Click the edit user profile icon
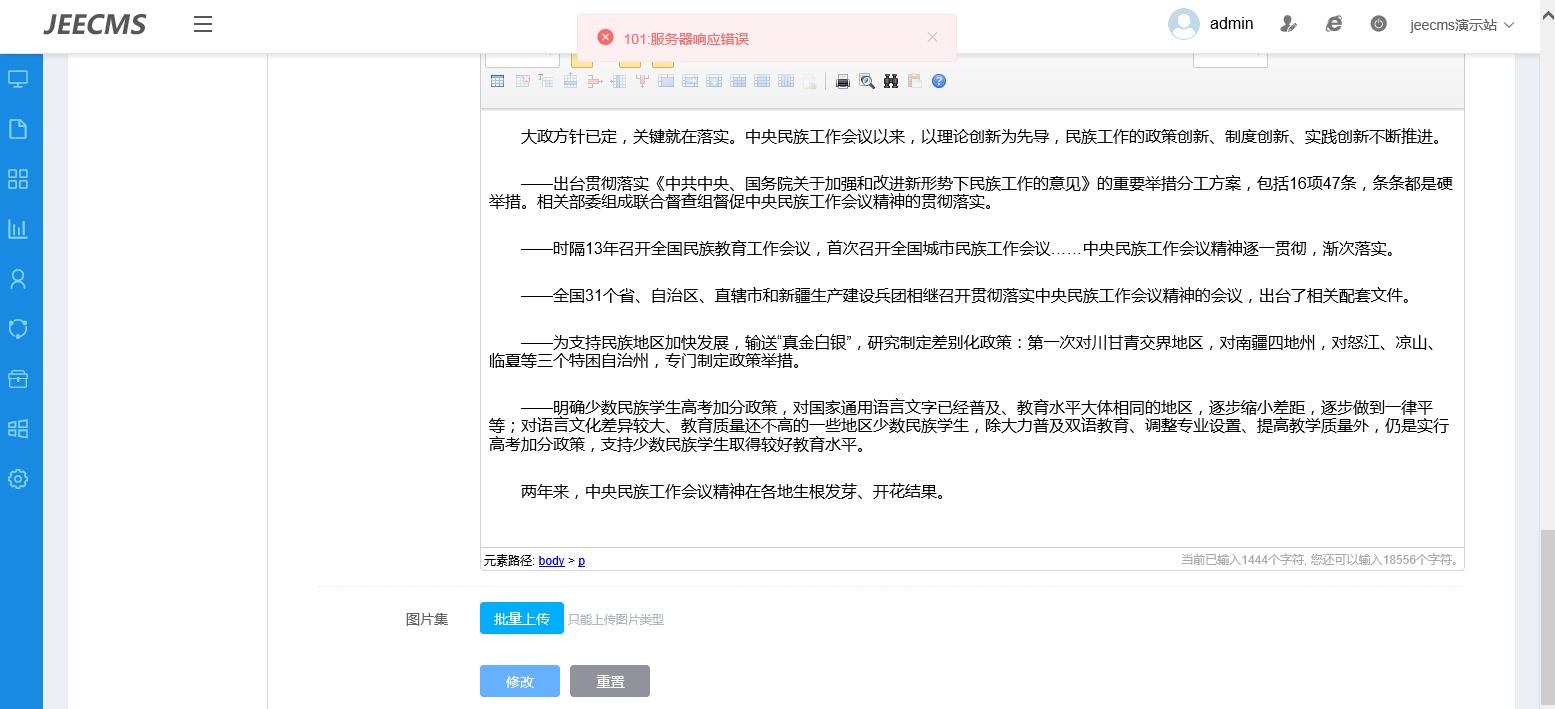The image size is (1555, 709). tap(1288, 24)
